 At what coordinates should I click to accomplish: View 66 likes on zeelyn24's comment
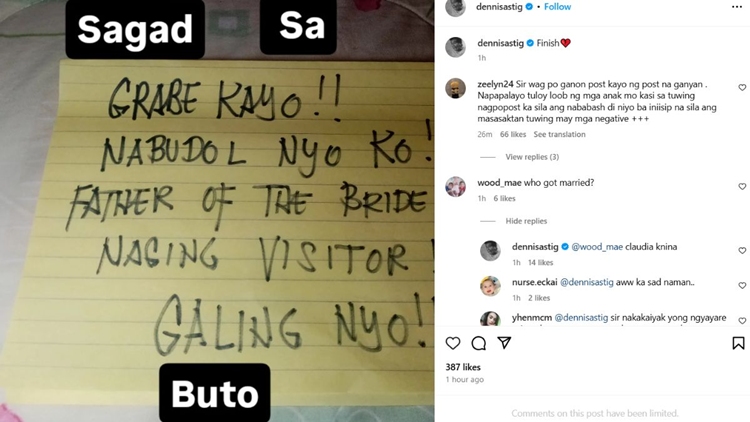pyautogui.click(x=513, y=134)
